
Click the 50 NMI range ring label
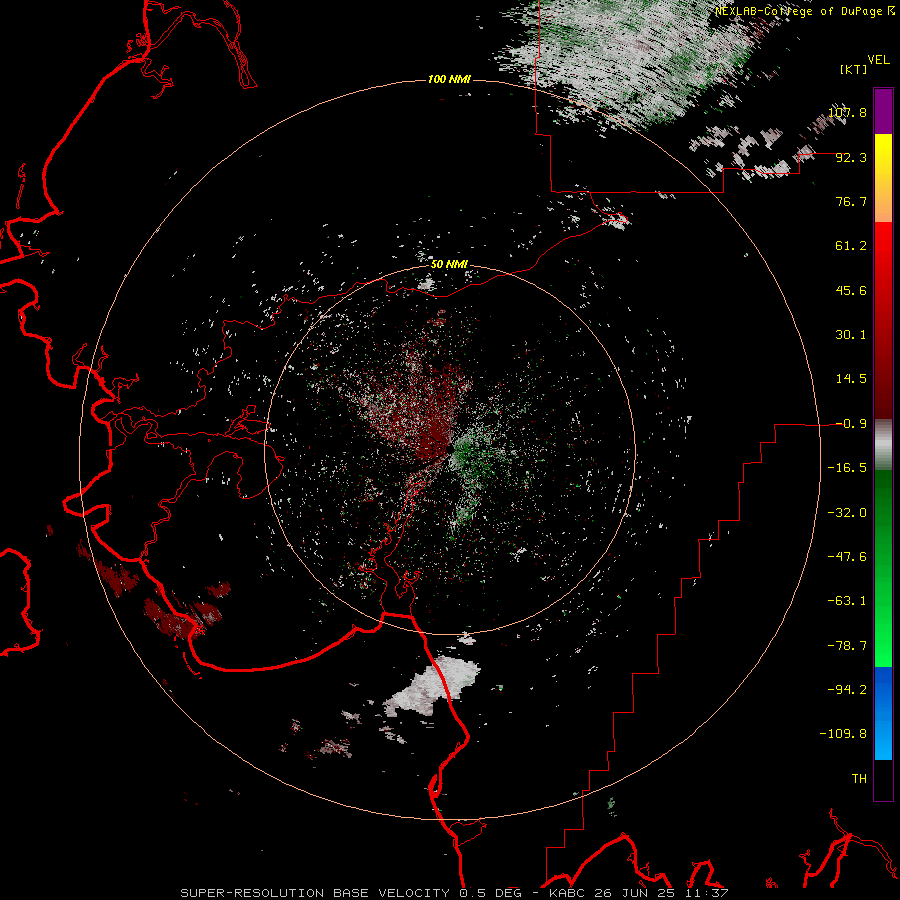[449, 265]
